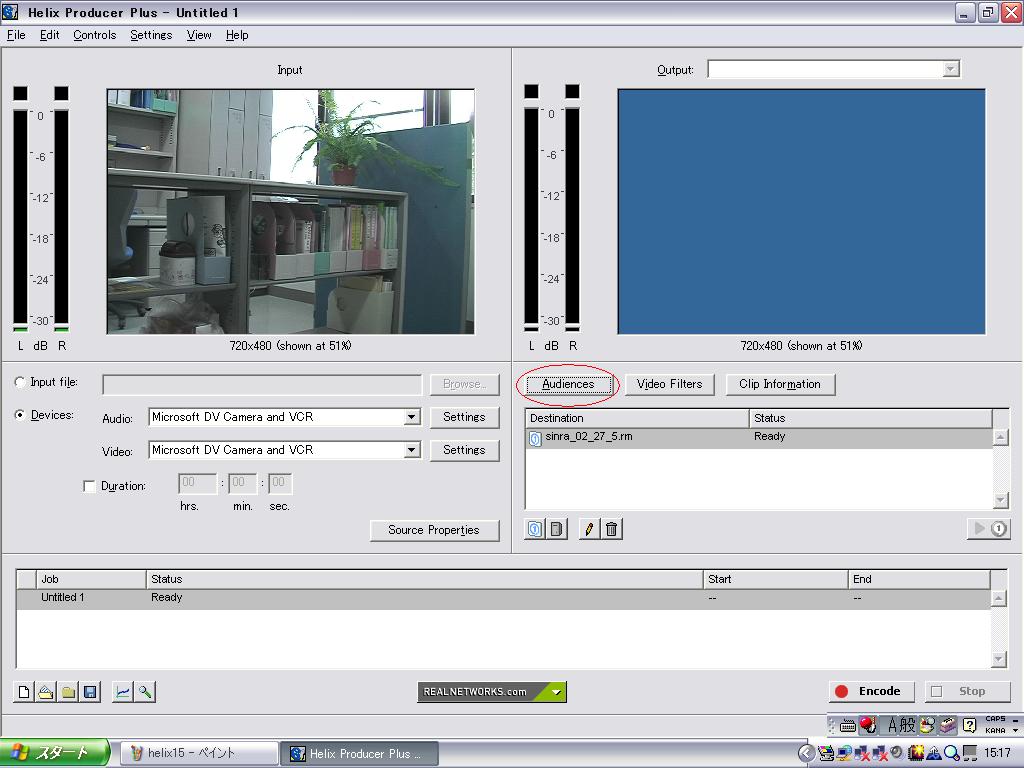Select the sinra_02_27_5.rm destination row

click(x=759, y=438)
